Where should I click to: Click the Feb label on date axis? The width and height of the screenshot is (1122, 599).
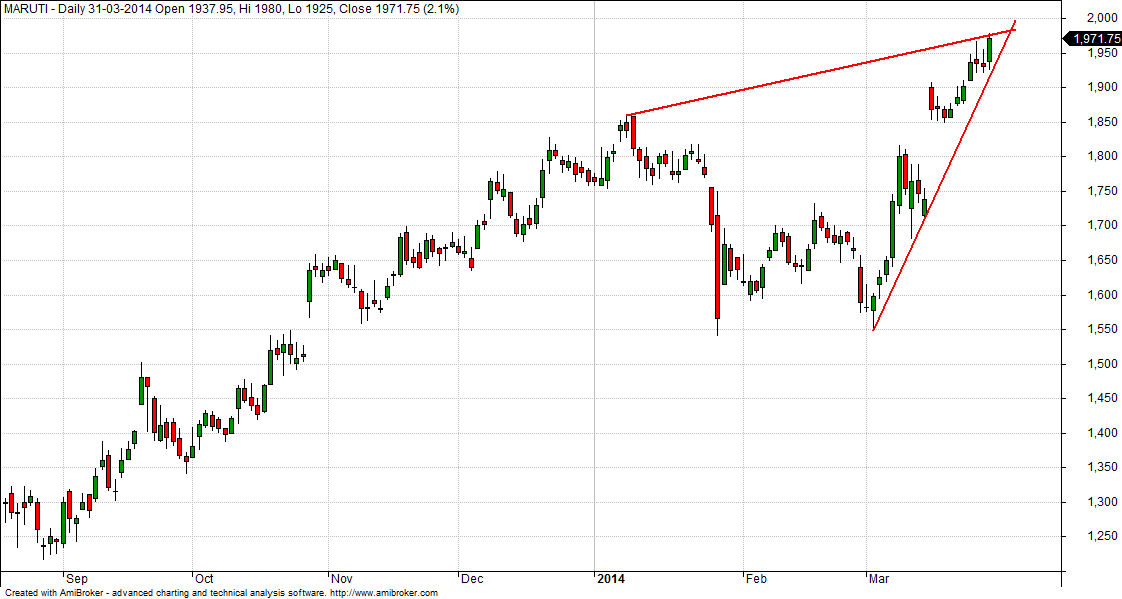(x=758, y=578)
